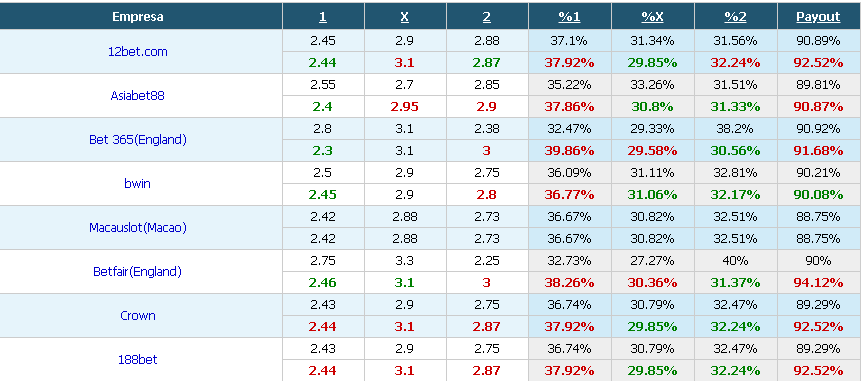This screenshot has height=381, width=861.
Task: Sort table by %2 header
Action: [735, 16]
